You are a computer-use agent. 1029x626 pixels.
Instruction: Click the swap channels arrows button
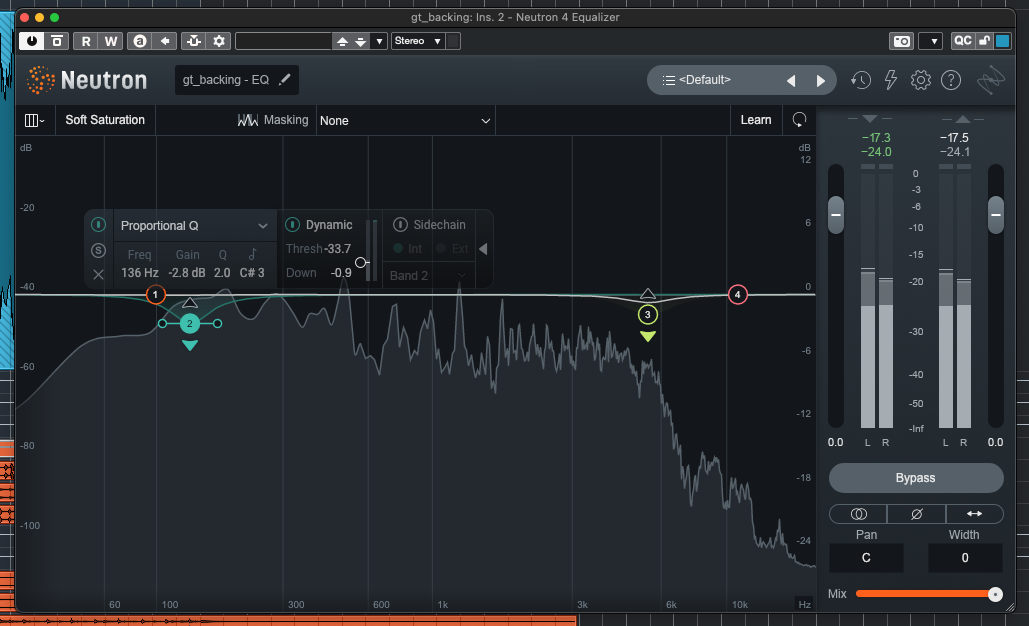coord(974,514)
